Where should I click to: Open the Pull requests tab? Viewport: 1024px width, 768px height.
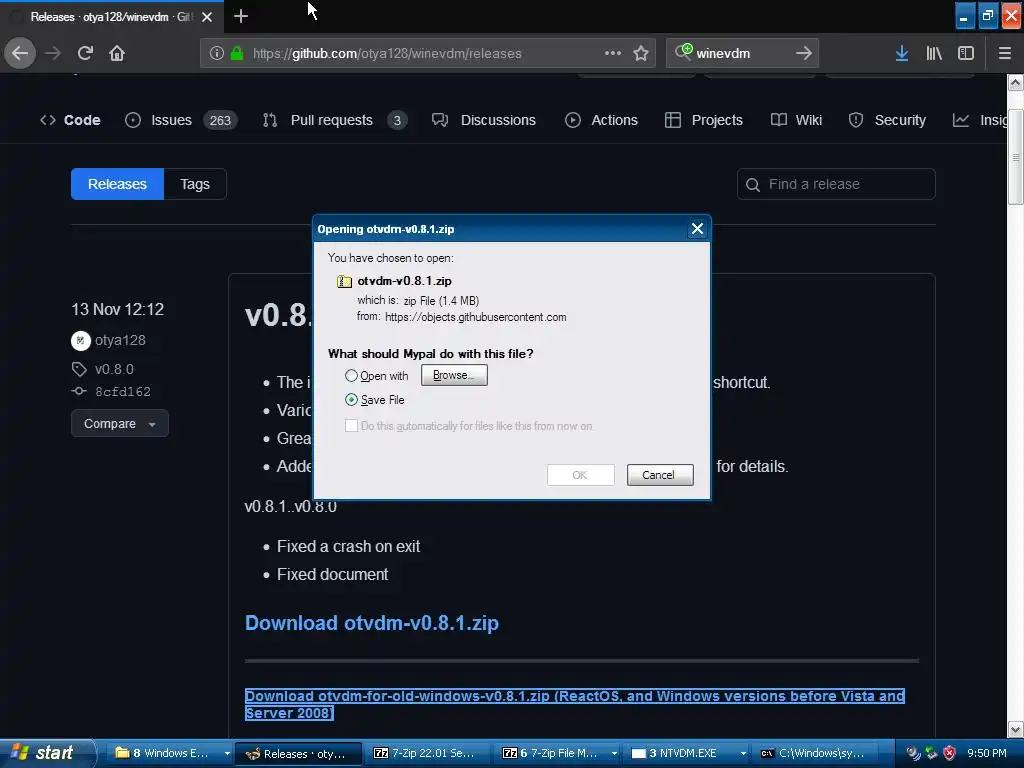click(x=334, y=120)
